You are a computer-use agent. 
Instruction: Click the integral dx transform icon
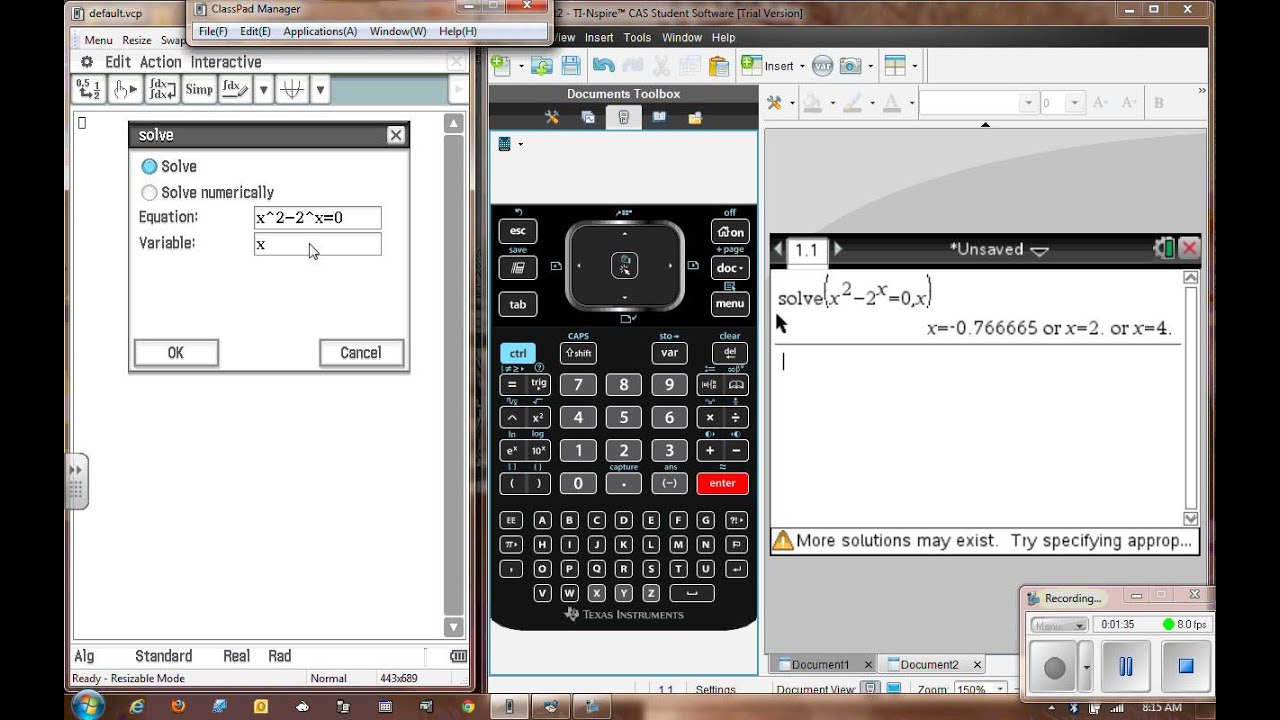pyautogui.click(x=162, y=90)
